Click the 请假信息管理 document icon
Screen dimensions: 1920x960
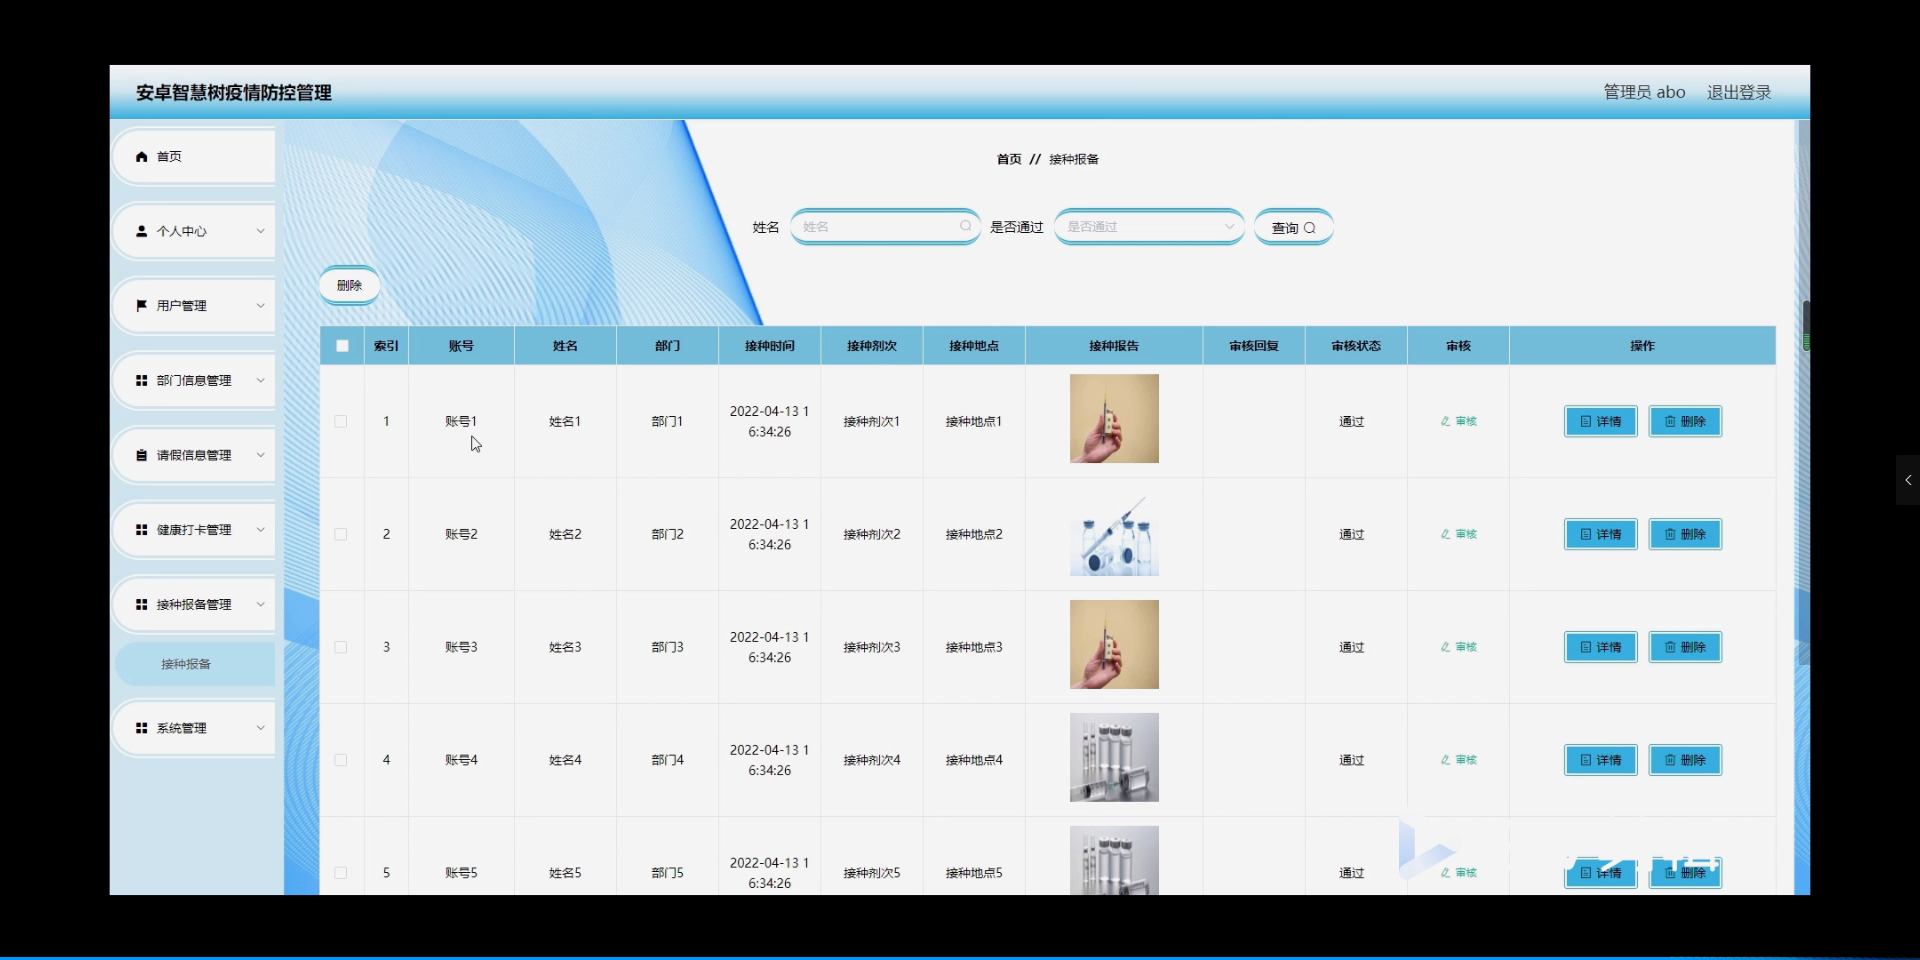click(x=141, y=455)
